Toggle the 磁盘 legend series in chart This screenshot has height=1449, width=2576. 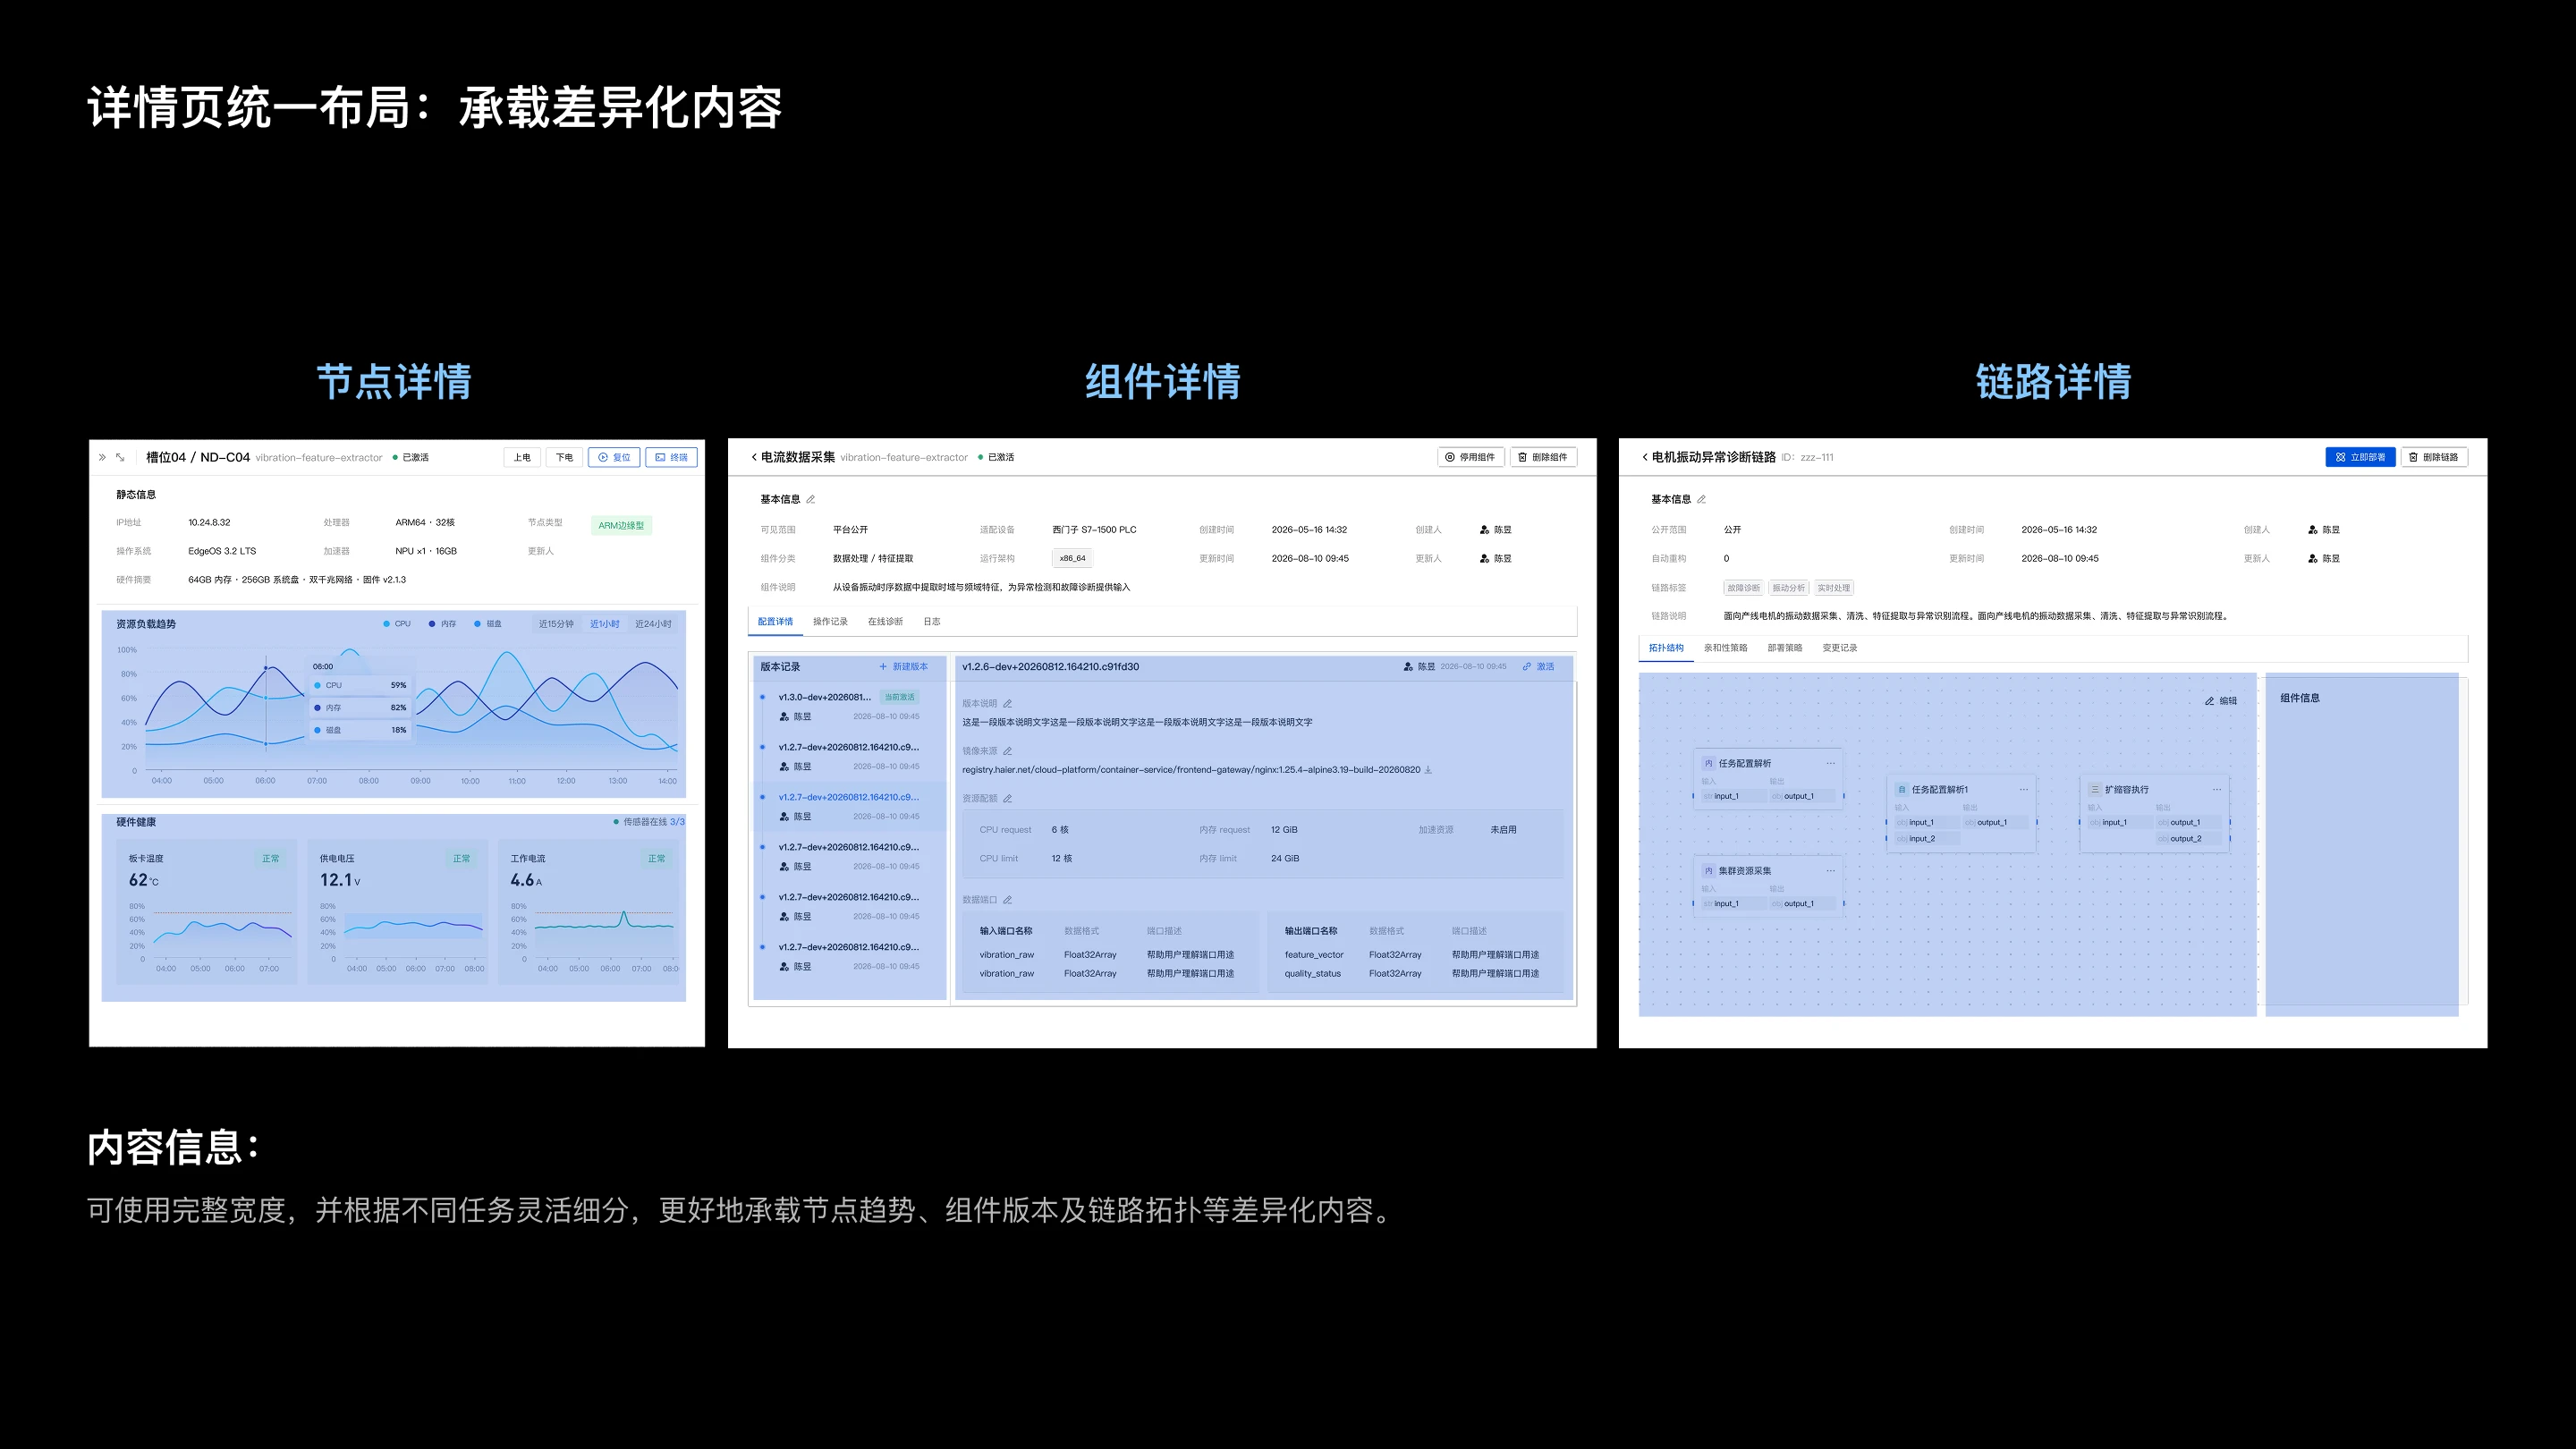[488, 623]
